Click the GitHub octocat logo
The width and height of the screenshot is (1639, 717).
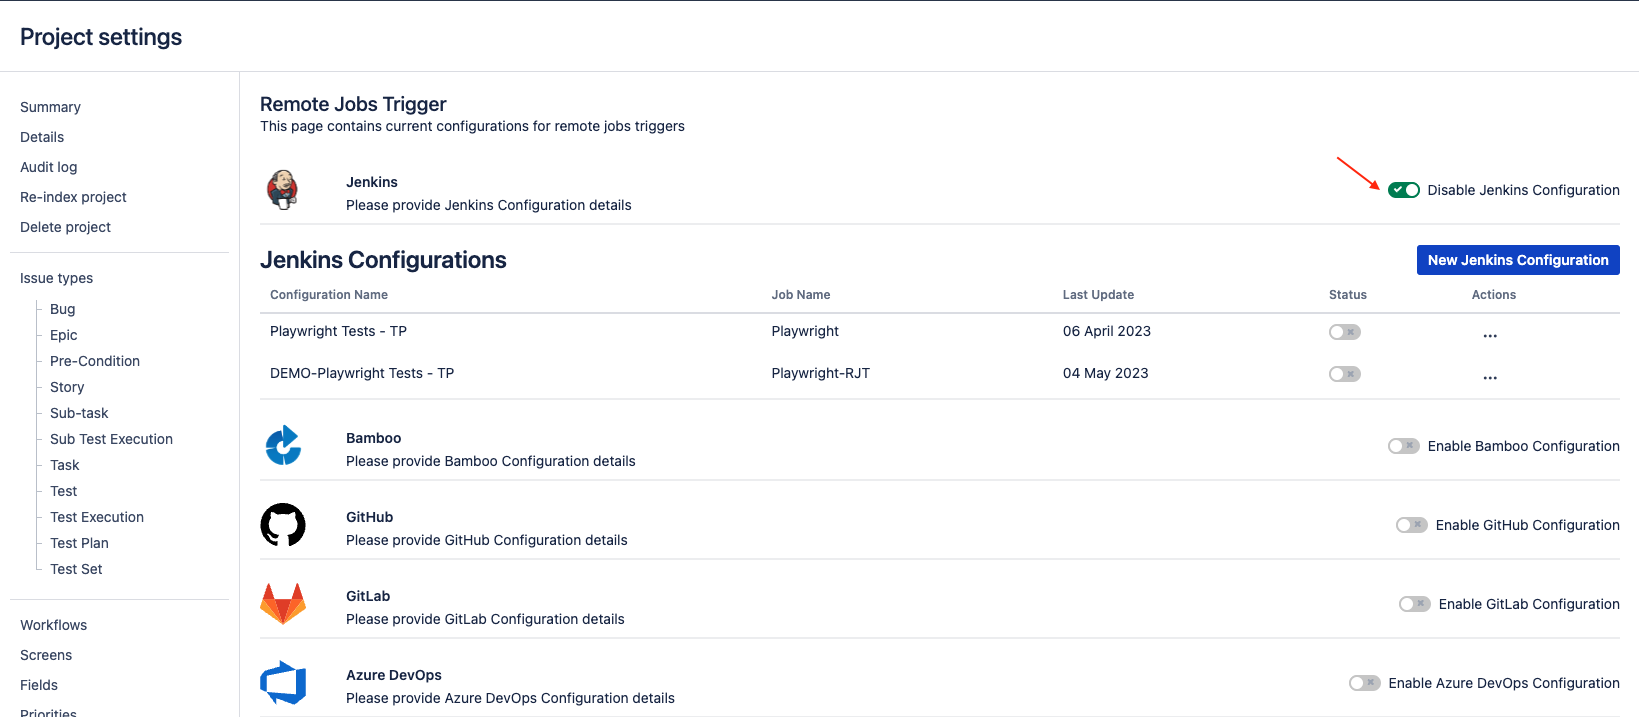pyautogui.click(x=283, y=525)
